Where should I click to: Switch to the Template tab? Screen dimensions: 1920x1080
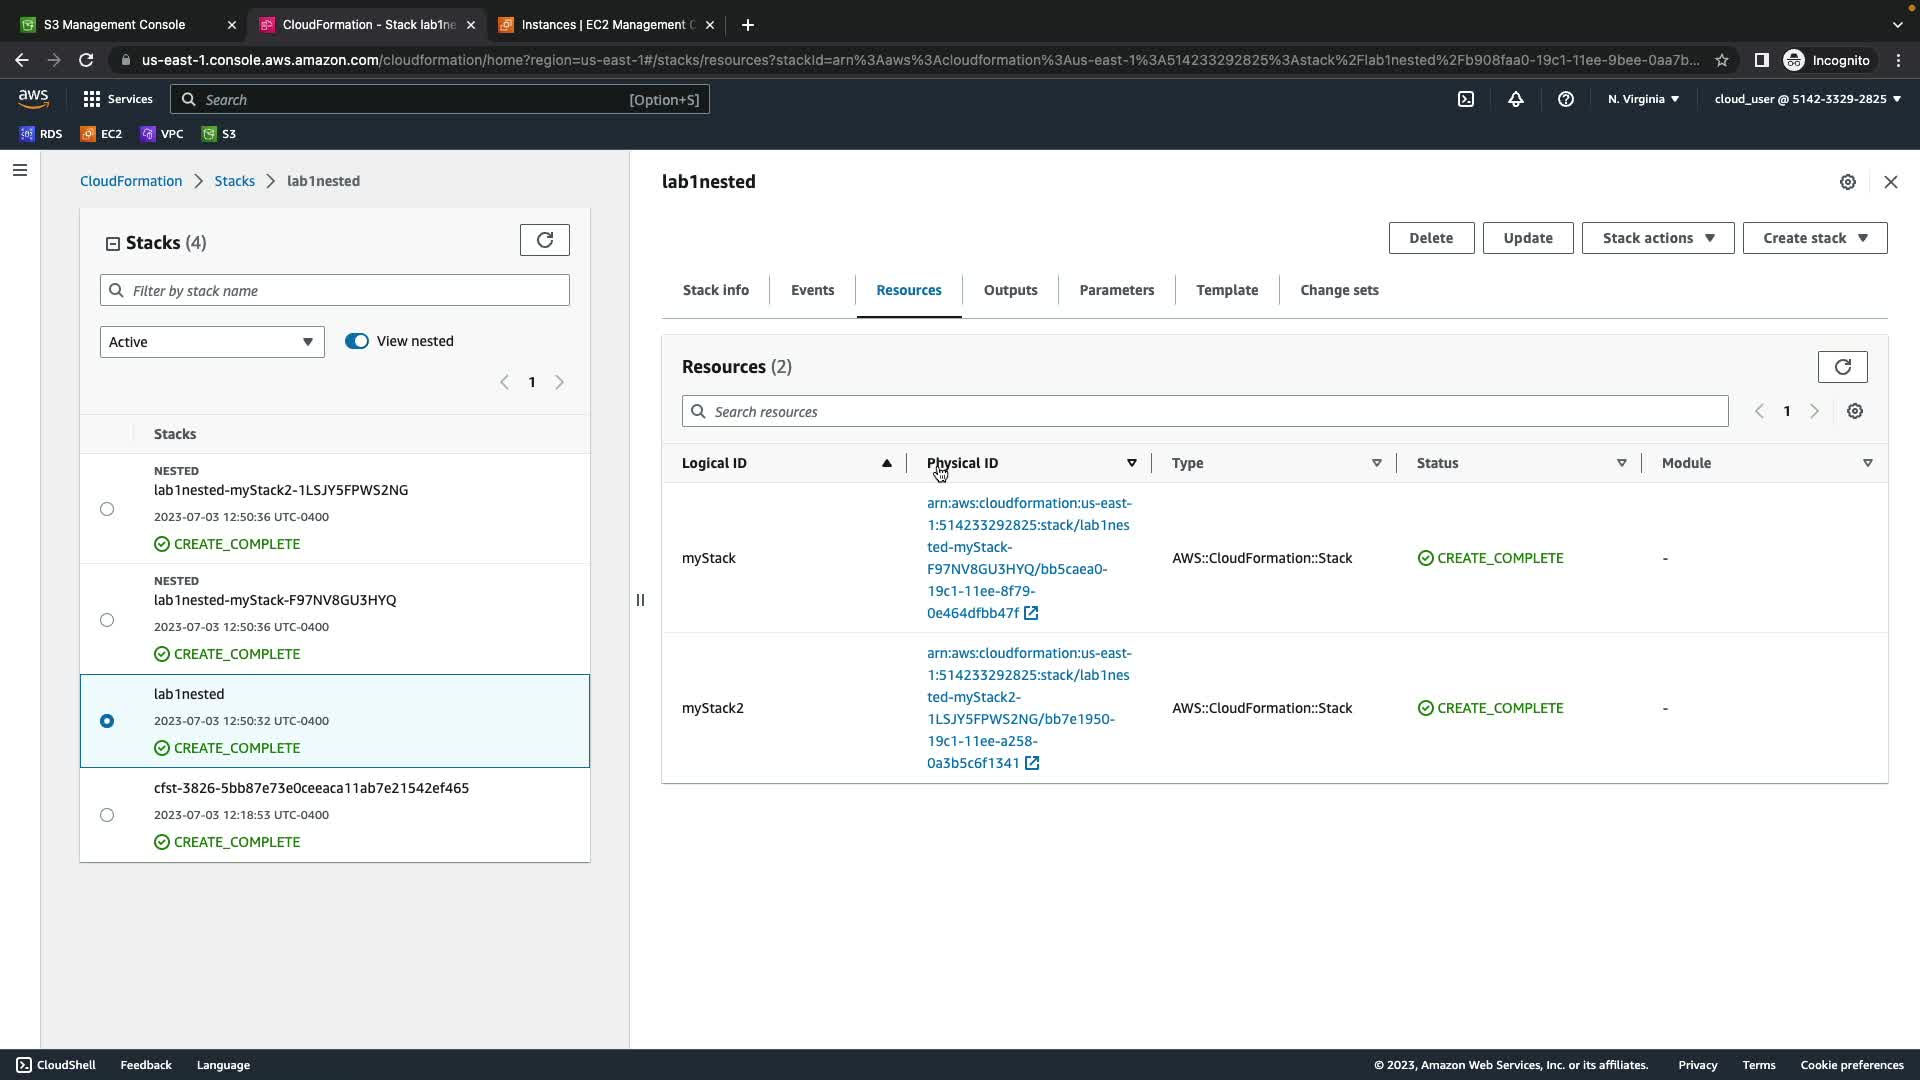coord(1226,290)
